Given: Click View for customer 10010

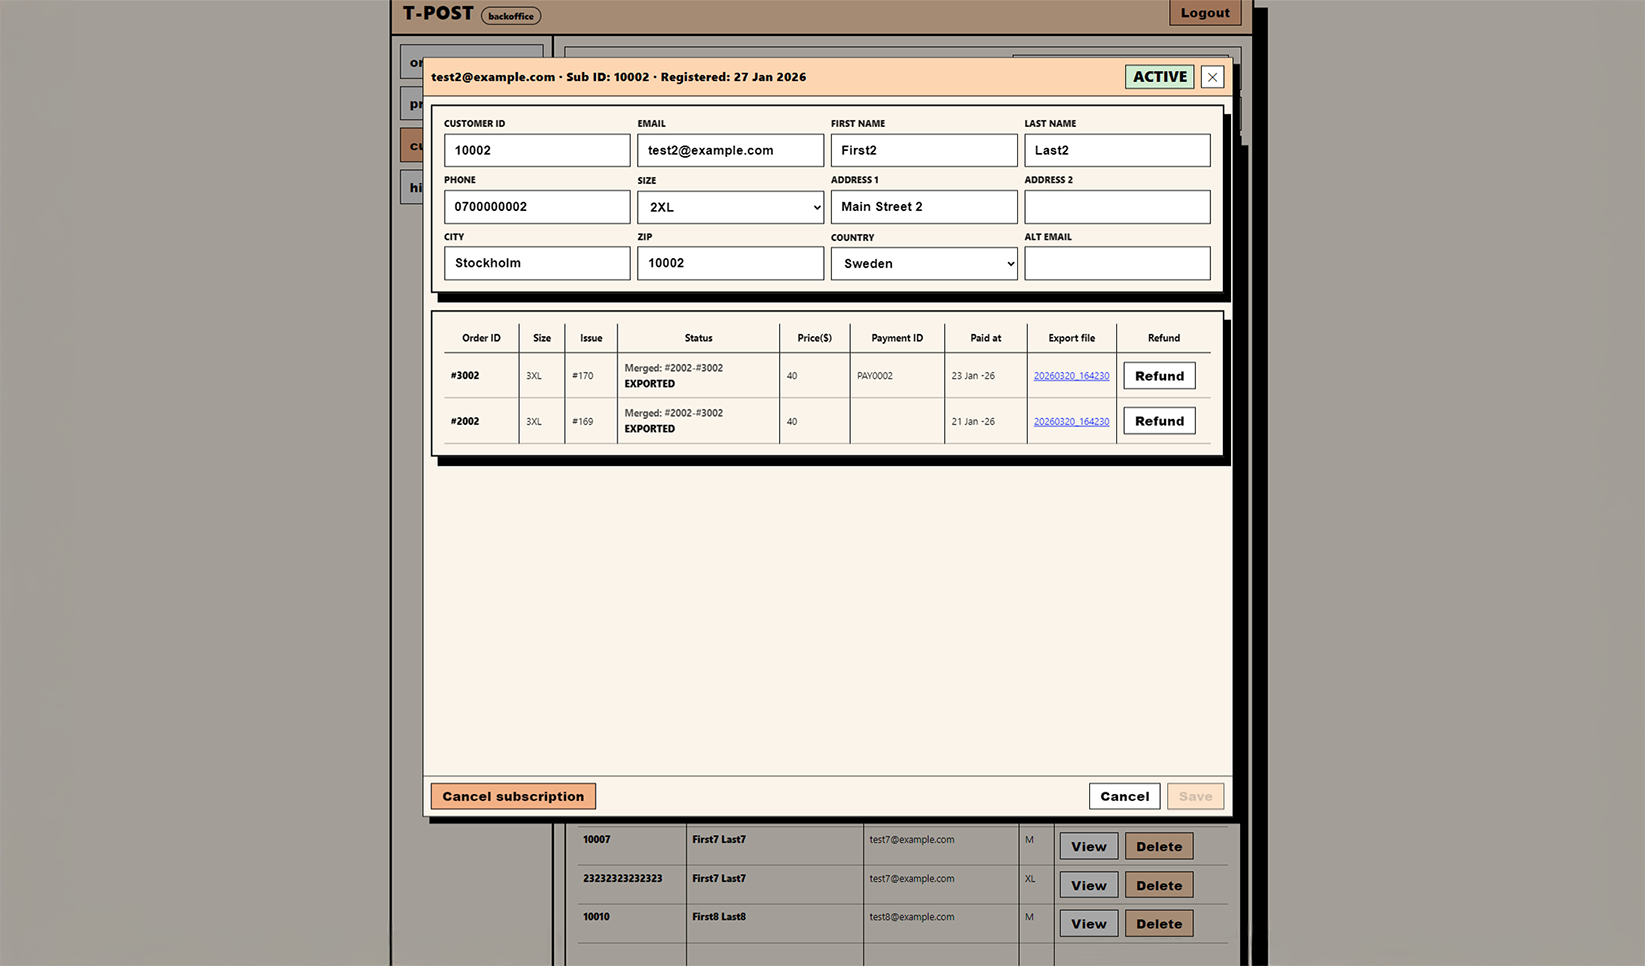Looking at the screenshot, I should [x=1088, y=923].
